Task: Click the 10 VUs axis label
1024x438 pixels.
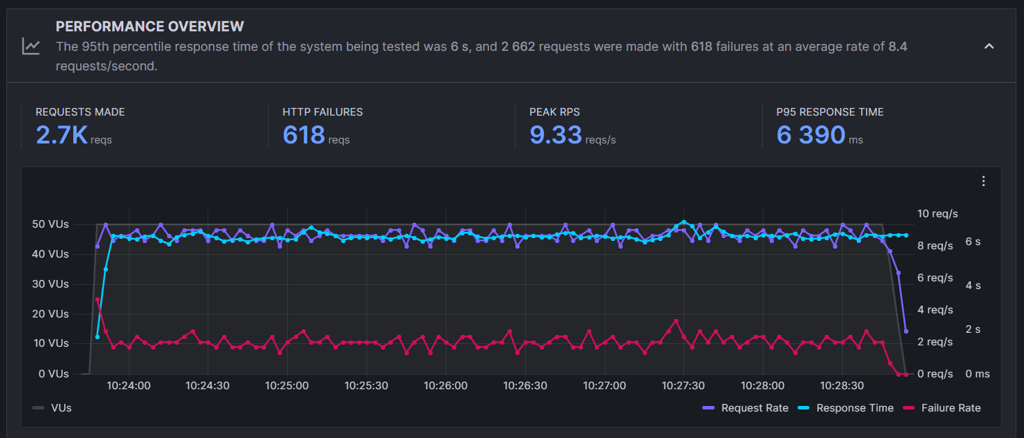Action: [49, 343]
